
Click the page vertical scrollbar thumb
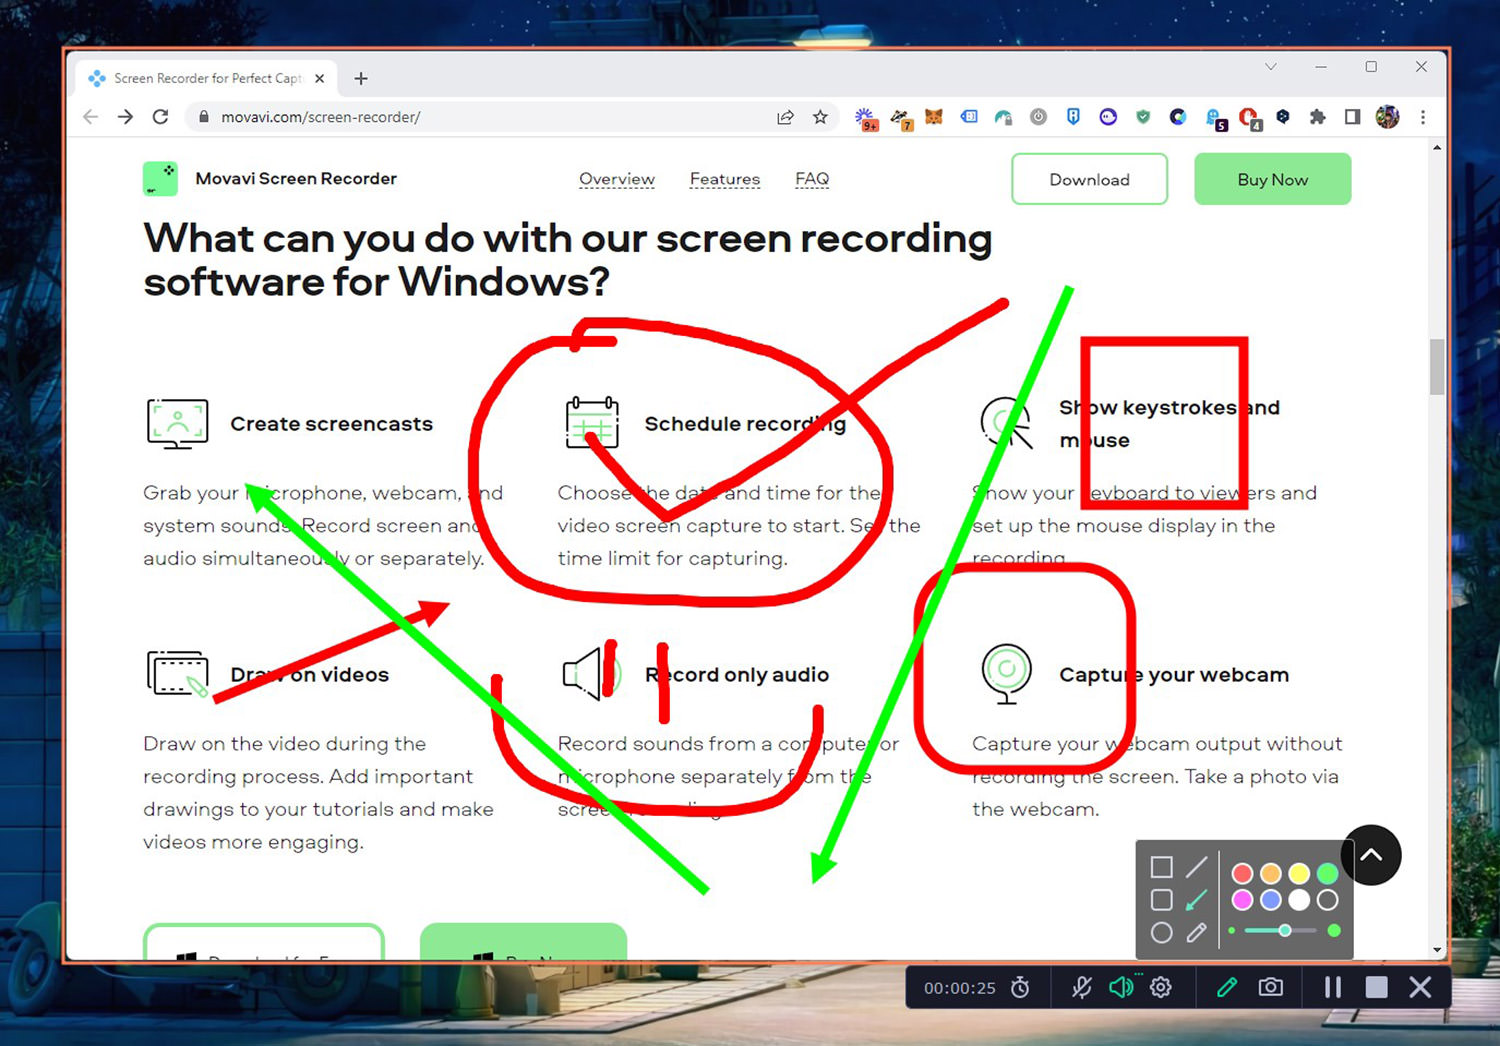(x=1437, y=367)
